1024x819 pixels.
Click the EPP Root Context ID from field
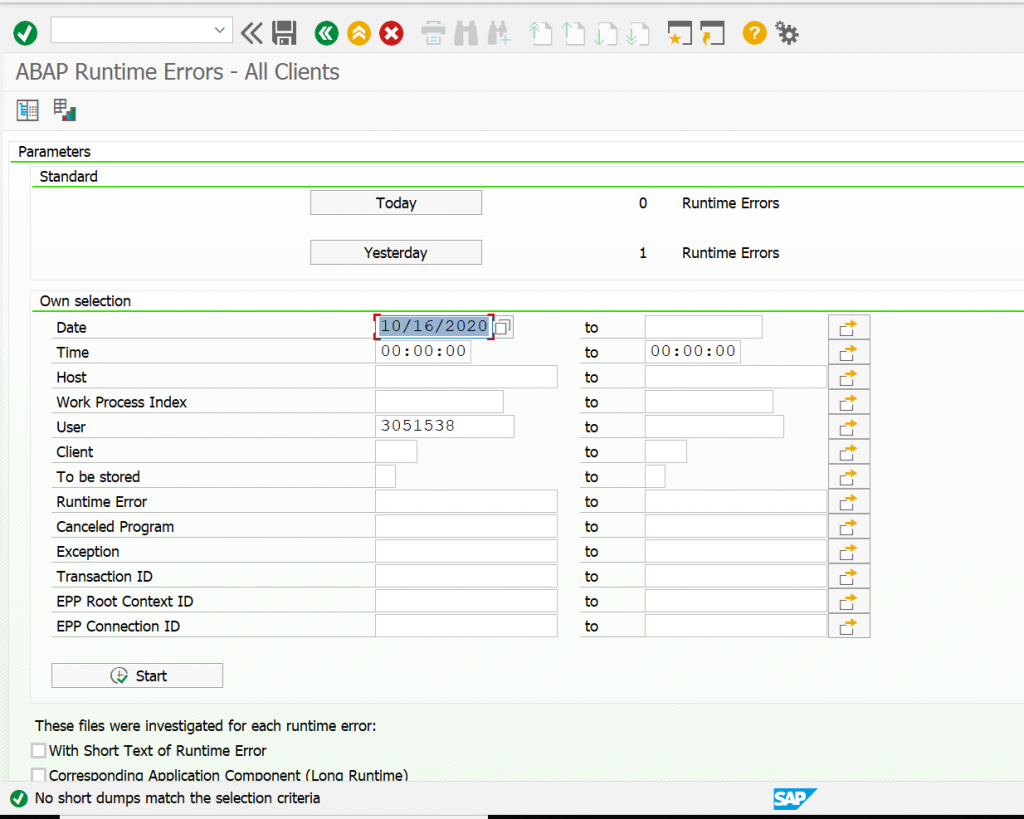[x=466, y=601]
